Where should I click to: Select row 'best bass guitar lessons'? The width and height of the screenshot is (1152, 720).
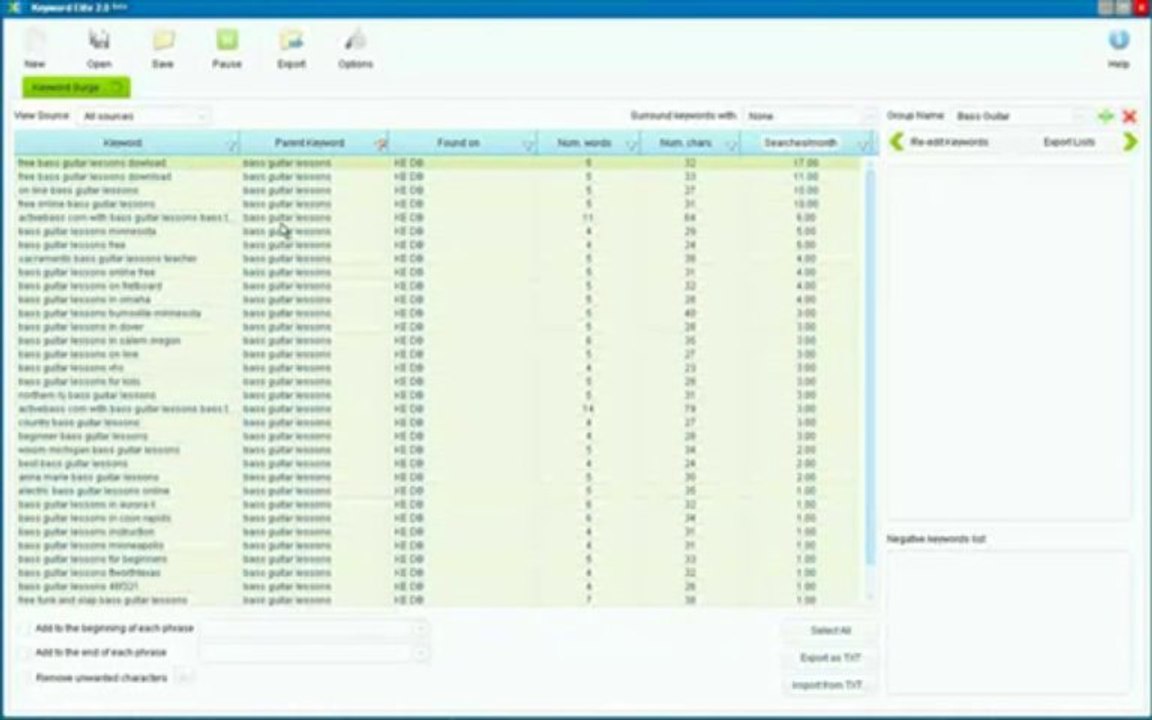pos(438,464)
